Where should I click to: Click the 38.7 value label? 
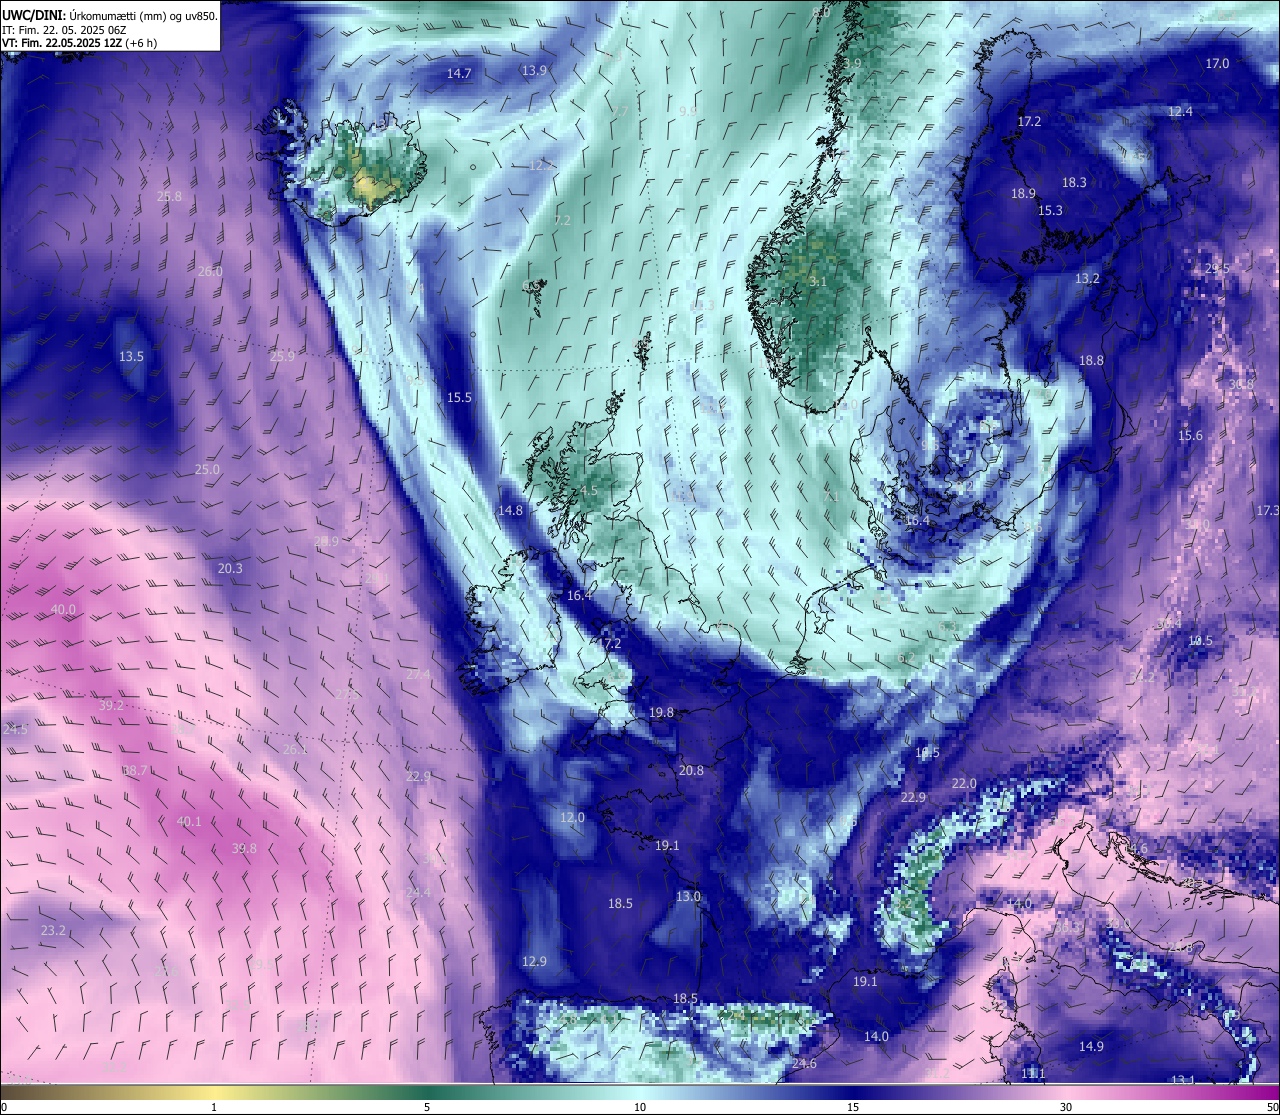[135, 771]
